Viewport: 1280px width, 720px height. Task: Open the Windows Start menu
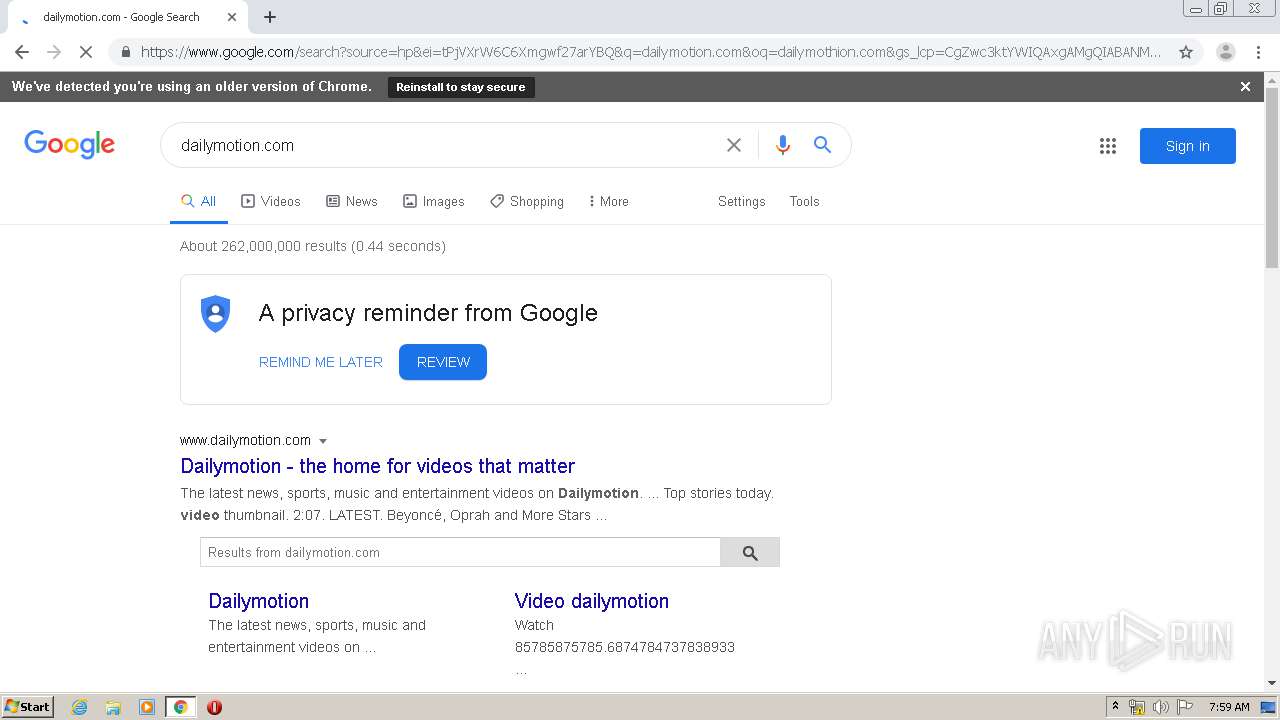pyautogui.click(x=28, y=706)
